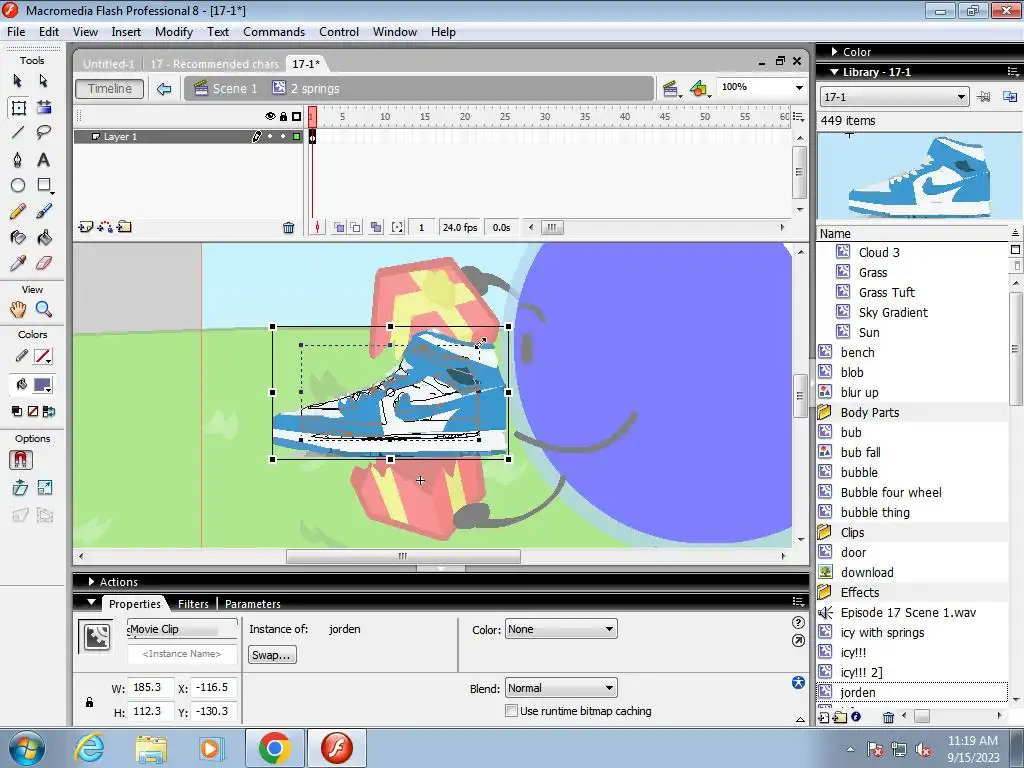This screenshot has width=1024, height=768.
Task: Switch to 17 - Recommended chars tab
Action: point(214,63)
